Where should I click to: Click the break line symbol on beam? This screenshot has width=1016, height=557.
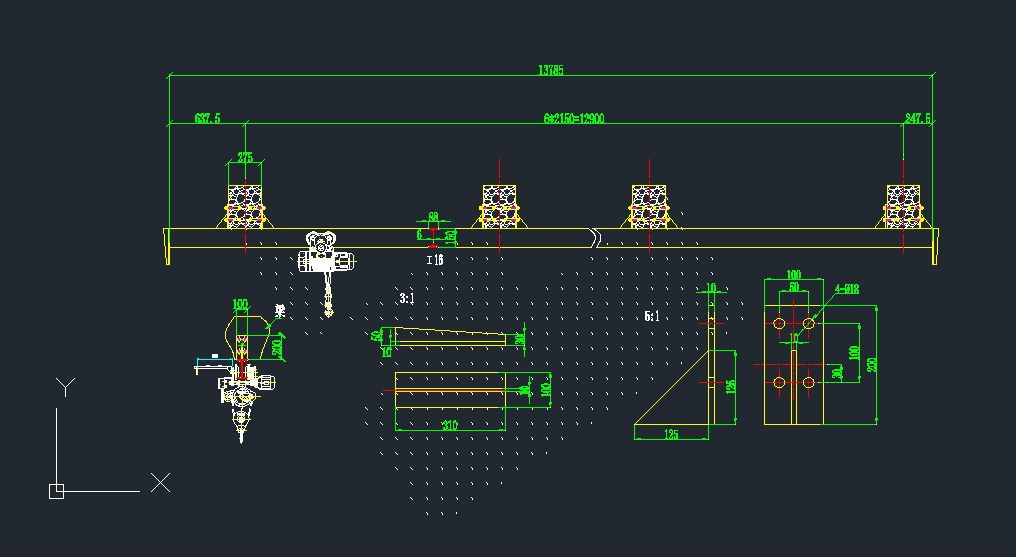pyautogui.click(x=595, y=238)
